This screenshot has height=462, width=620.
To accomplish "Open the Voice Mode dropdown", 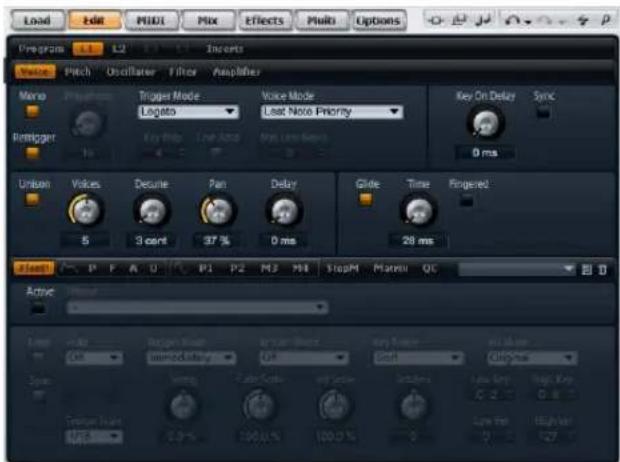I will 331,112.
